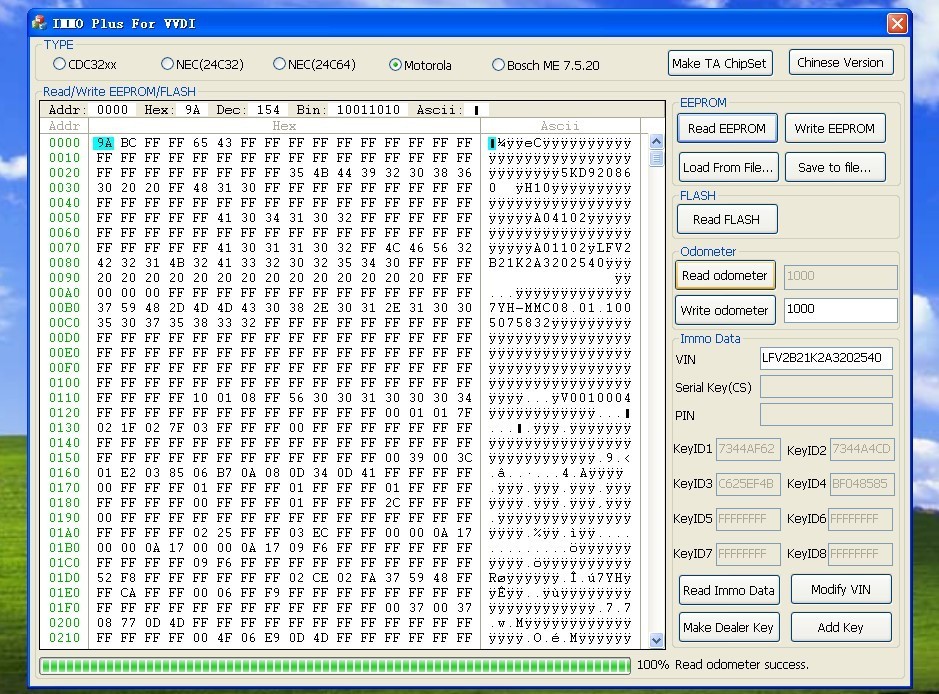Click the KeyID6 field
The image size is (939, 694).
(x=861, y=519)
